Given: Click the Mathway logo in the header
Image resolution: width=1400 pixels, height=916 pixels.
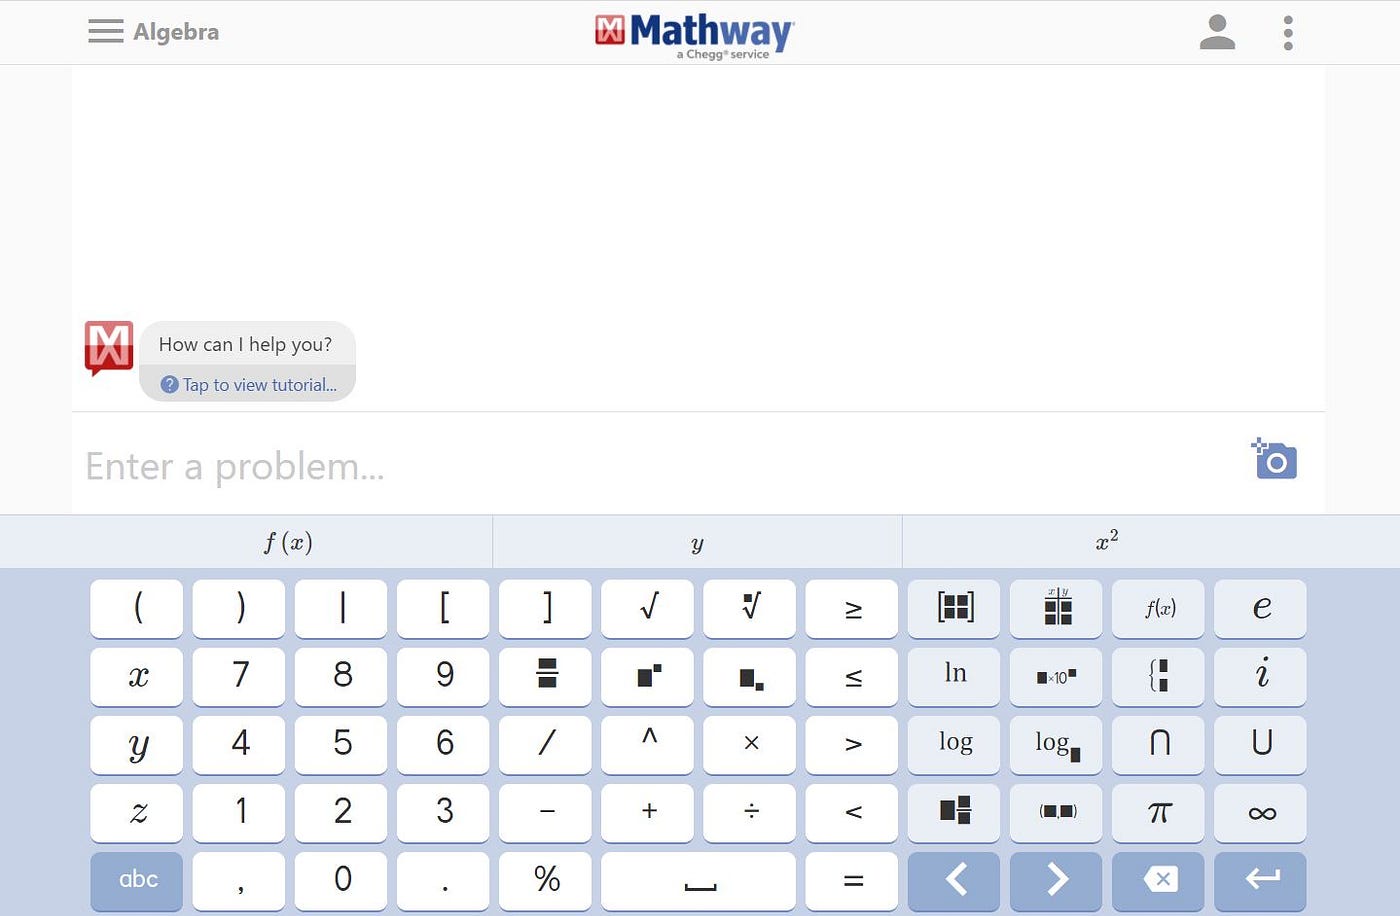Looking at the screenshot, I should pos(695,36).
